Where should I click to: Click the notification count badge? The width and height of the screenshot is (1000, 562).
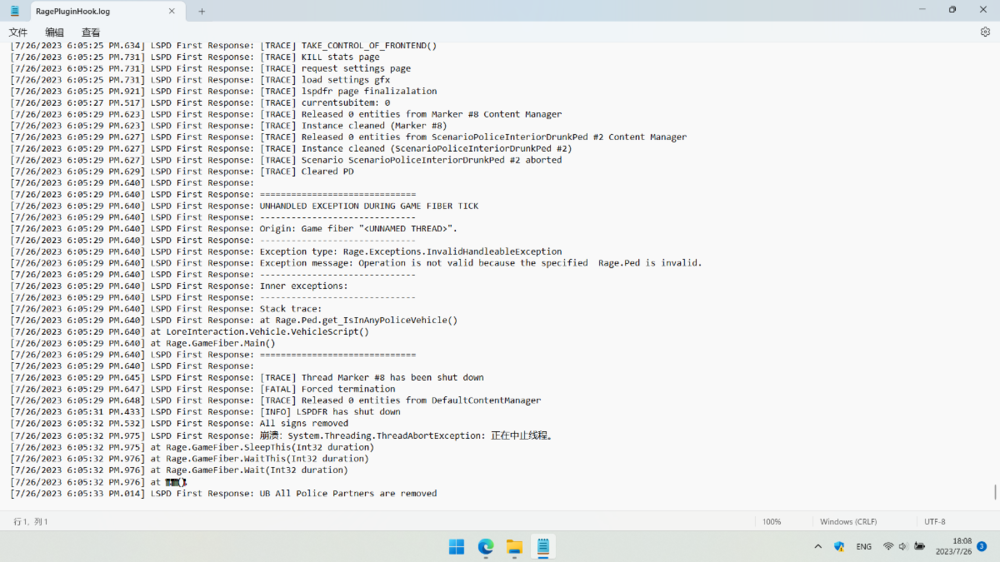click(x=982, y=546)
